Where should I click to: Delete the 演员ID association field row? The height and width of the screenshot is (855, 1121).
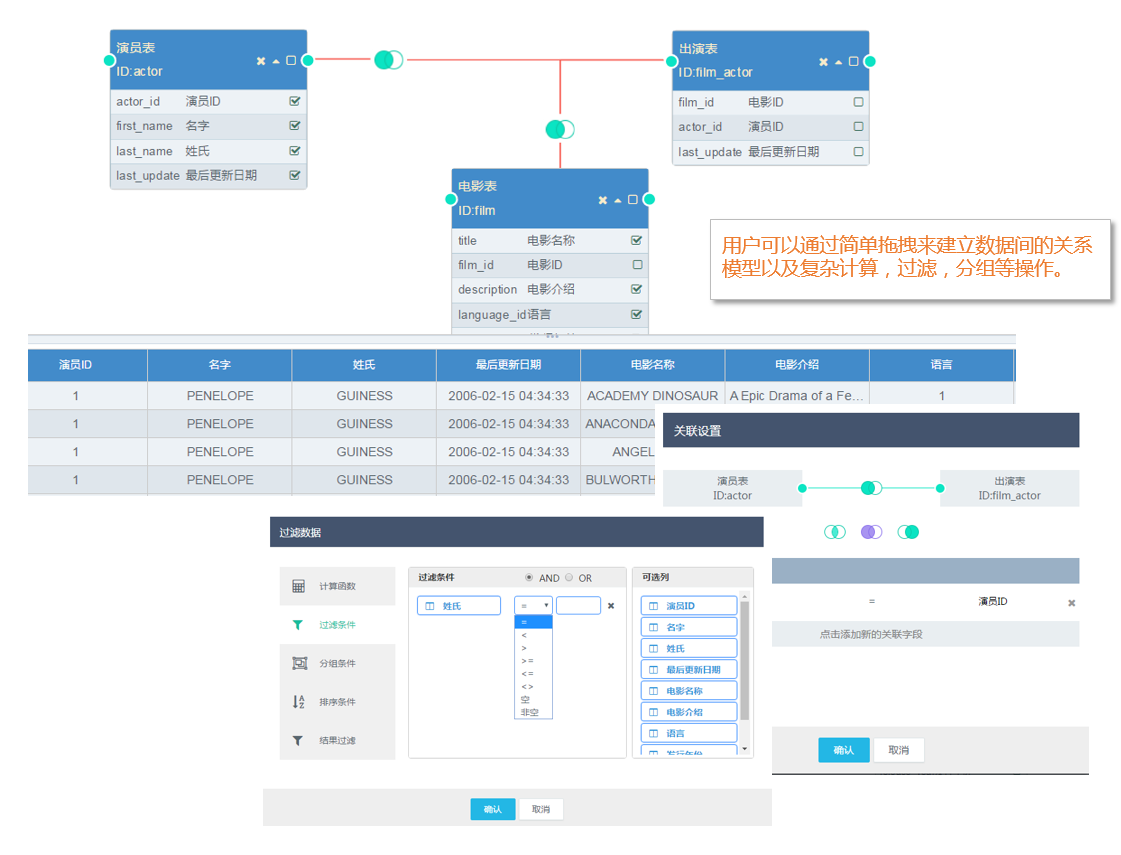pos(1071,603)
